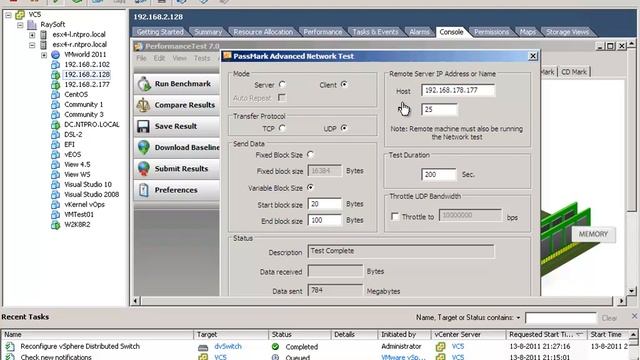Click the Run Benchmark icon button
The width and height of the screenshot is (640, 360).
(x=144, y=84)
